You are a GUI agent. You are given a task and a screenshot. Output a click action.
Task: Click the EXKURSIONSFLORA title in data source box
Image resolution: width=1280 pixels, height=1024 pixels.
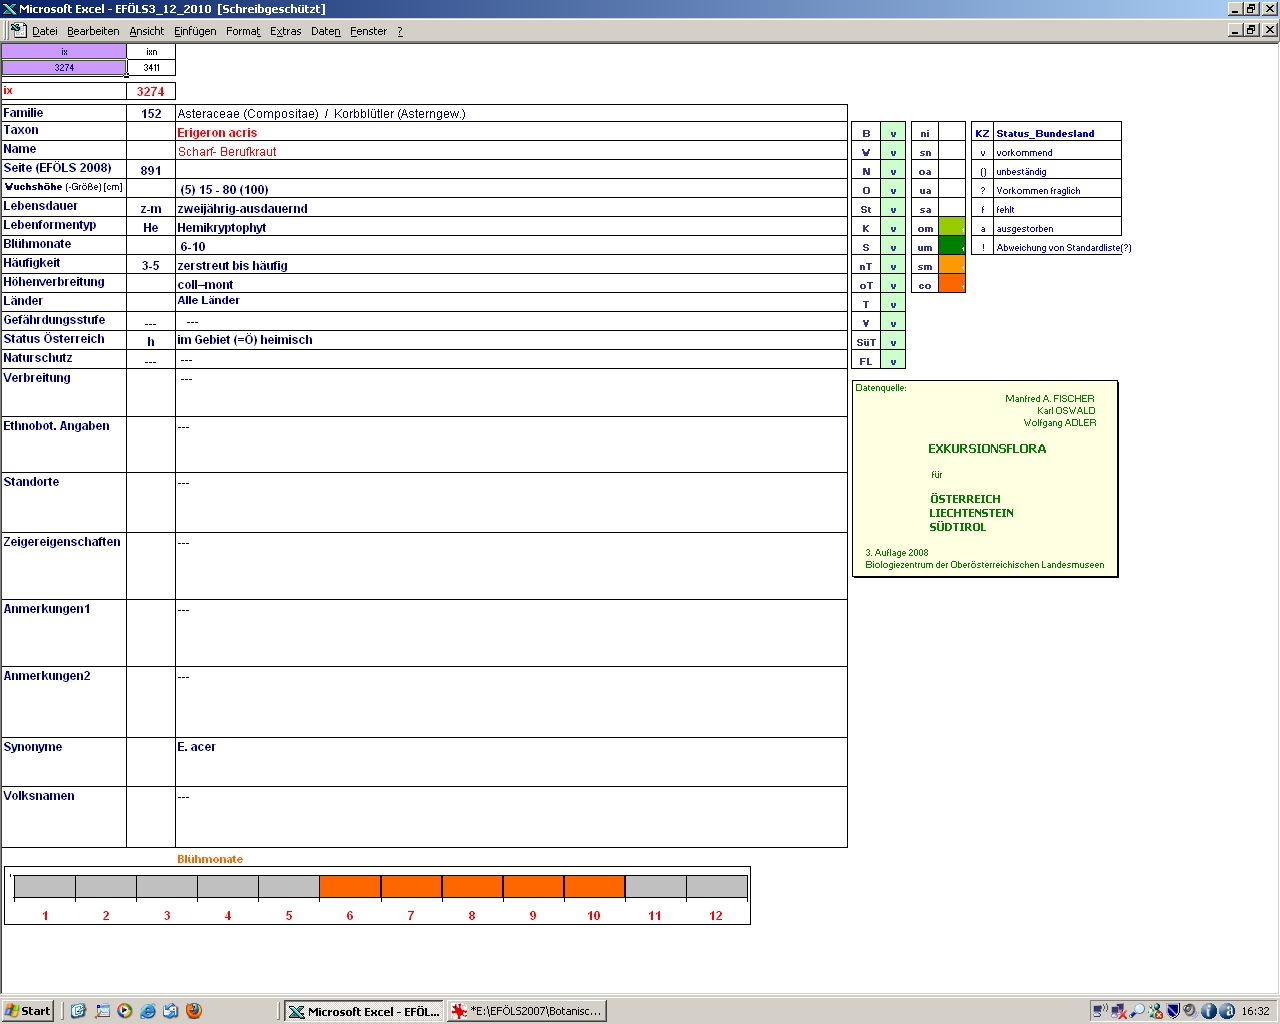coord(987,449)
